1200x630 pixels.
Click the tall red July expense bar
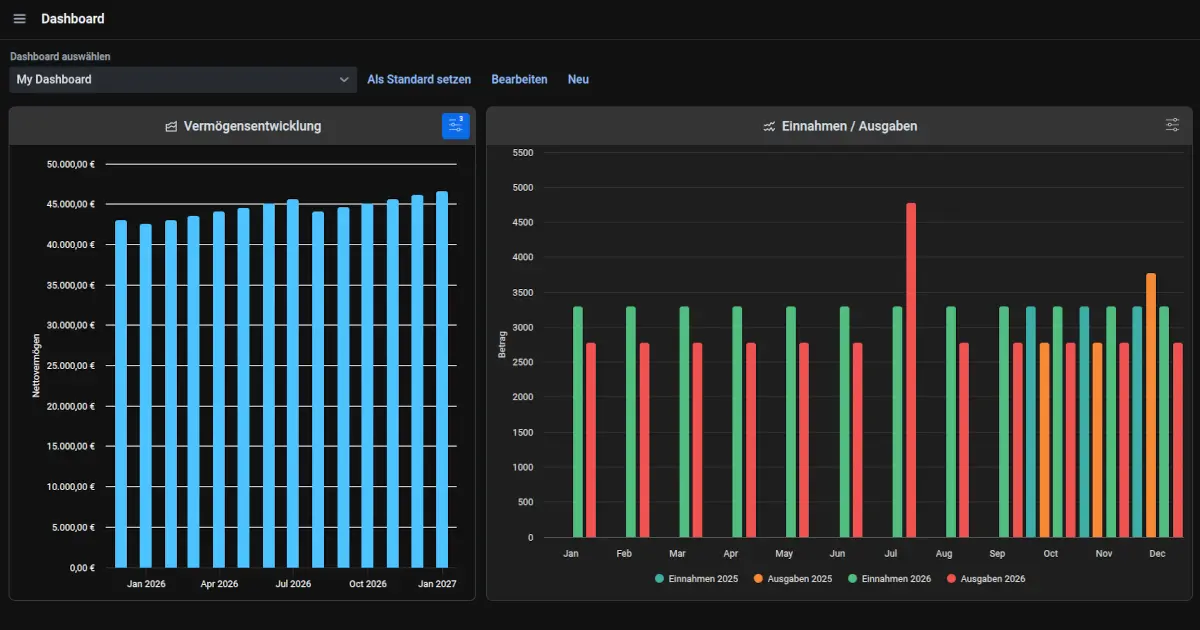point(911,370)
